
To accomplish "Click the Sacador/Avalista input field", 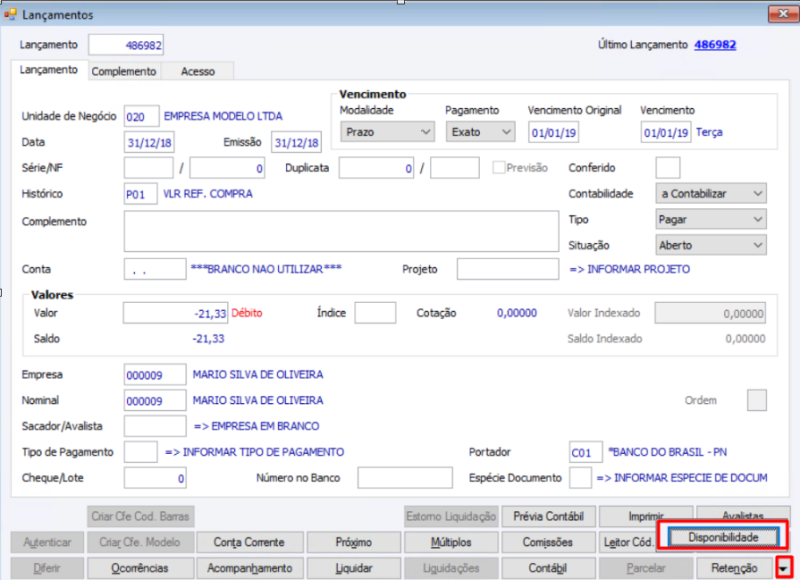I will pos(155,426).
